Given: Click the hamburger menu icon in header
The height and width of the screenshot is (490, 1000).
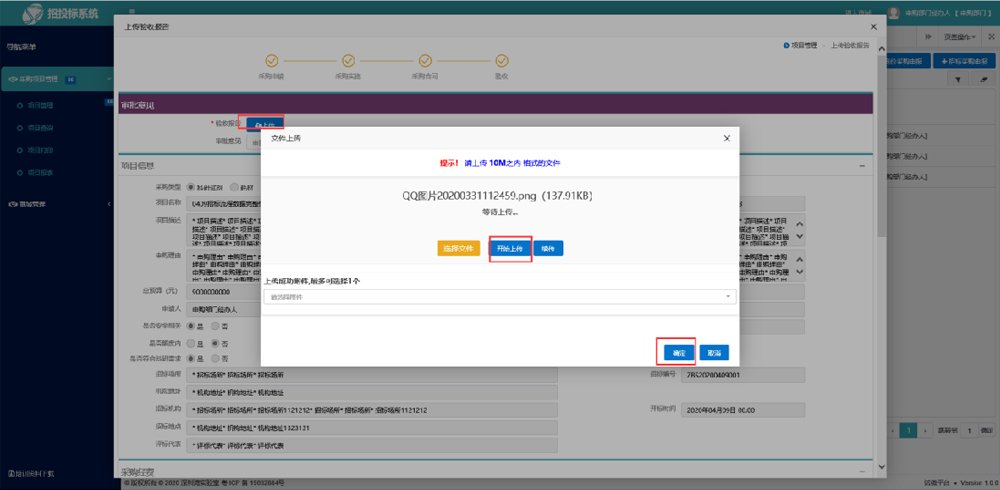Looking at the screenshot, I should 132,12.
